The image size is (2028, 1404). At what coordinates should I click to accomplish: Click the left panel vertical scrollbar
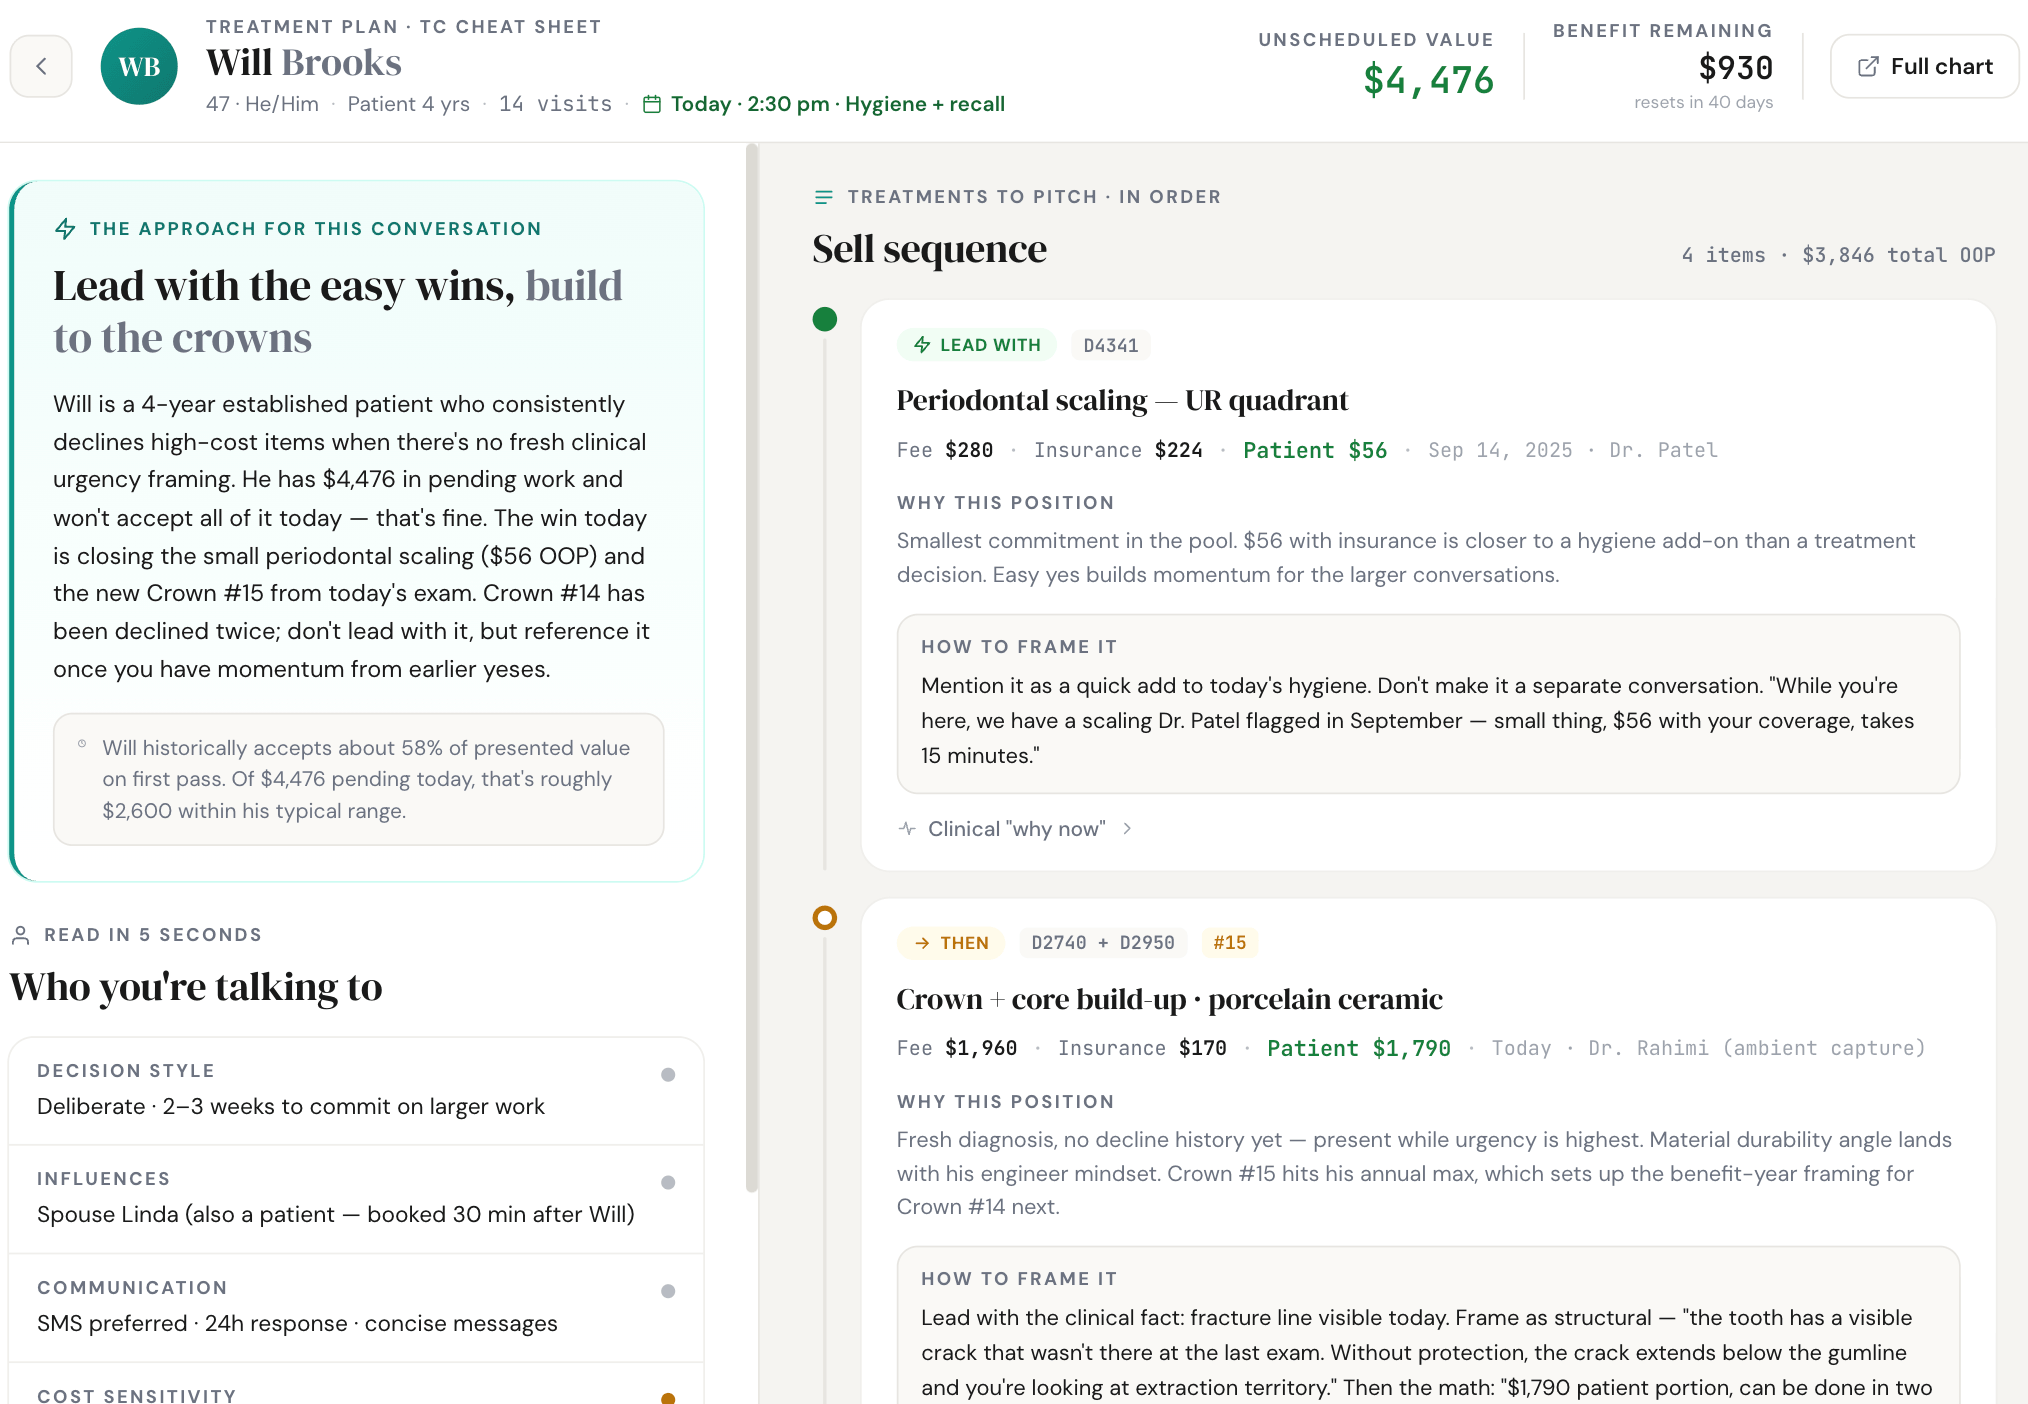tap(752, 668)
